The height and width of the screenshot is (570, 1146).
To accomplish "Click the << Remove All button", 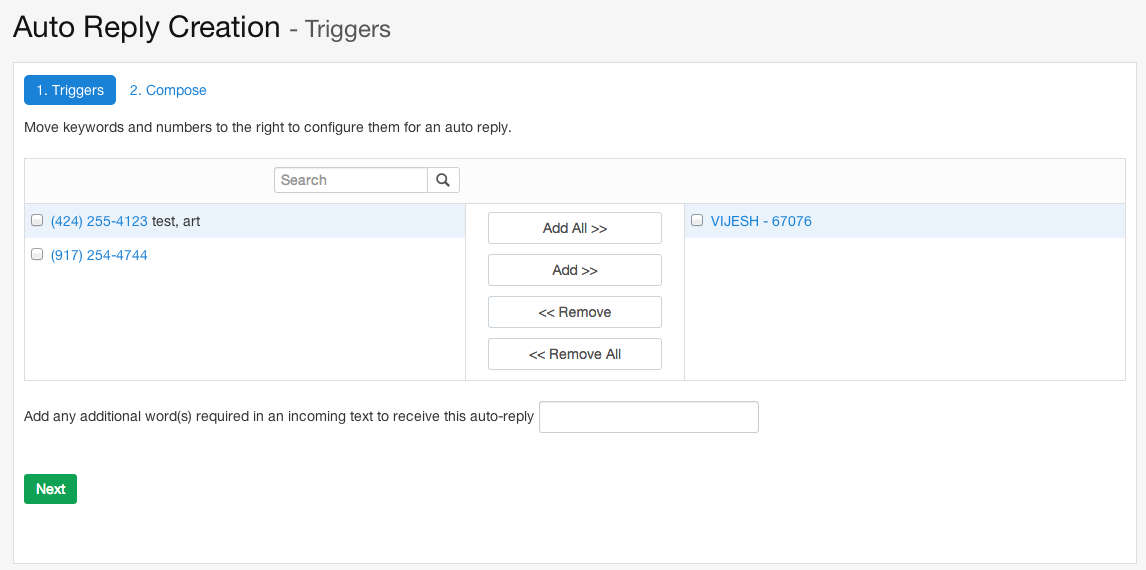I will [x=574, y=354].
